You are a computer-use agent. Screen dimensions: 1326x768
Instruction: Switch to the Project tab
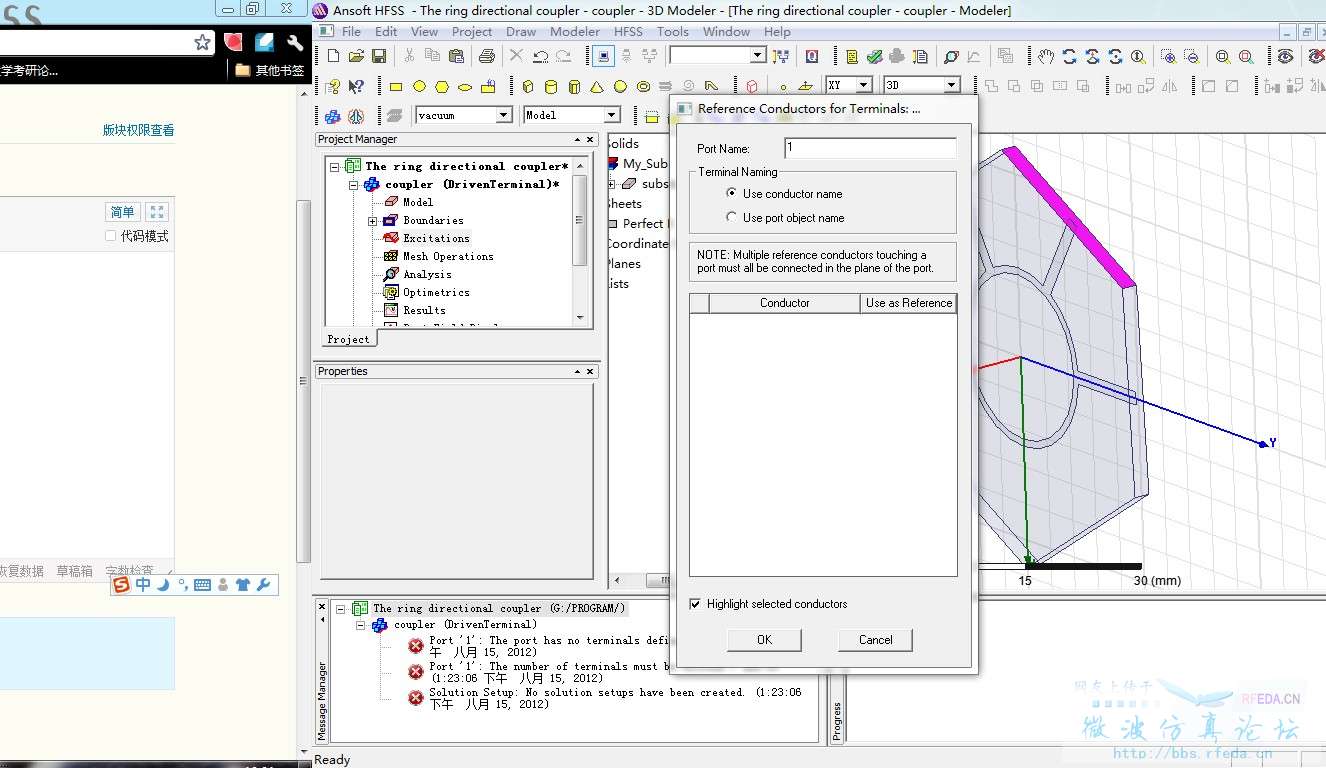click(x=348, y=339)
